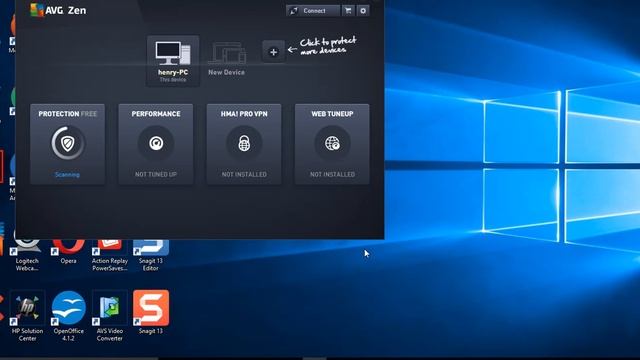Image resolution: width=640 pixels, height=360 pixels.
Task: Click NOT INSTALLED under Web TuneUp
Action: 332,174
